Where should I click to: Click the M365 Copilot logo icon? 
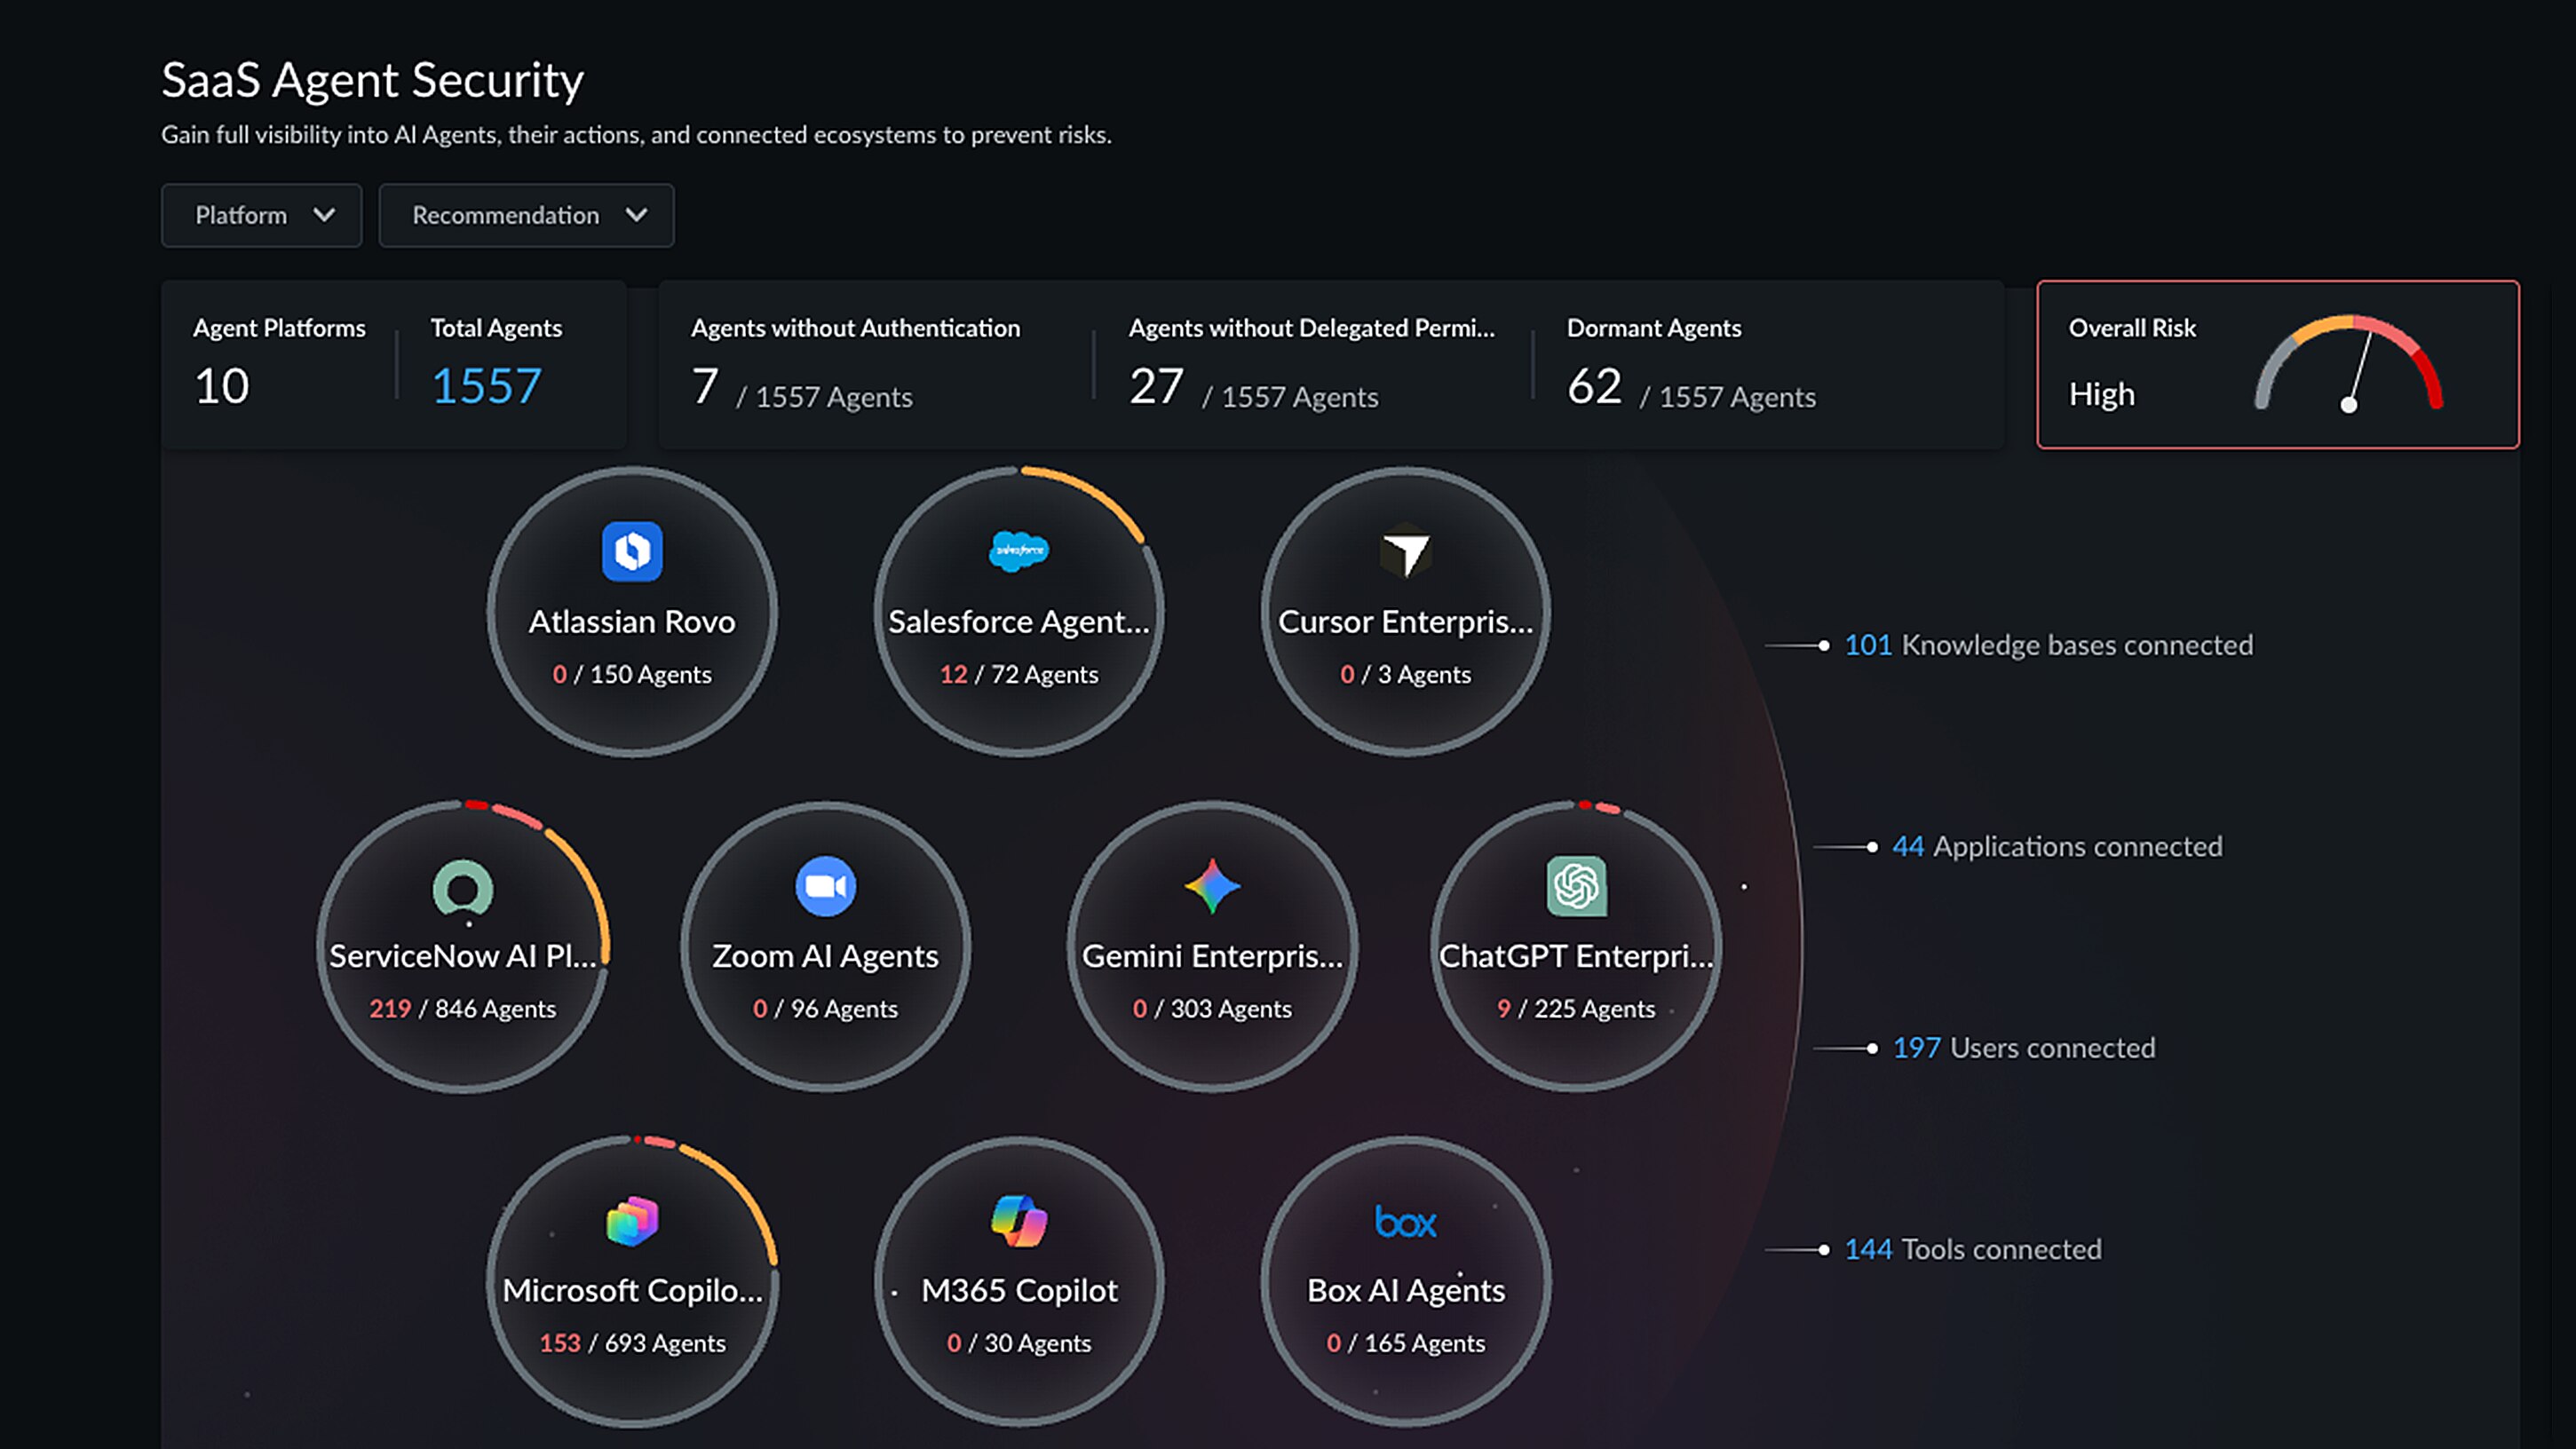coord(1019,1221)
